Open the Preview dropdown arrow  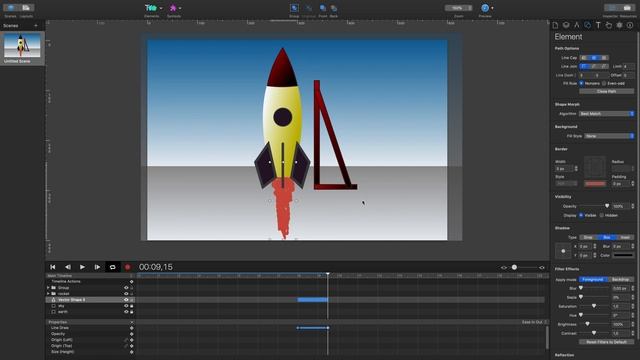[x=492, y=8]
